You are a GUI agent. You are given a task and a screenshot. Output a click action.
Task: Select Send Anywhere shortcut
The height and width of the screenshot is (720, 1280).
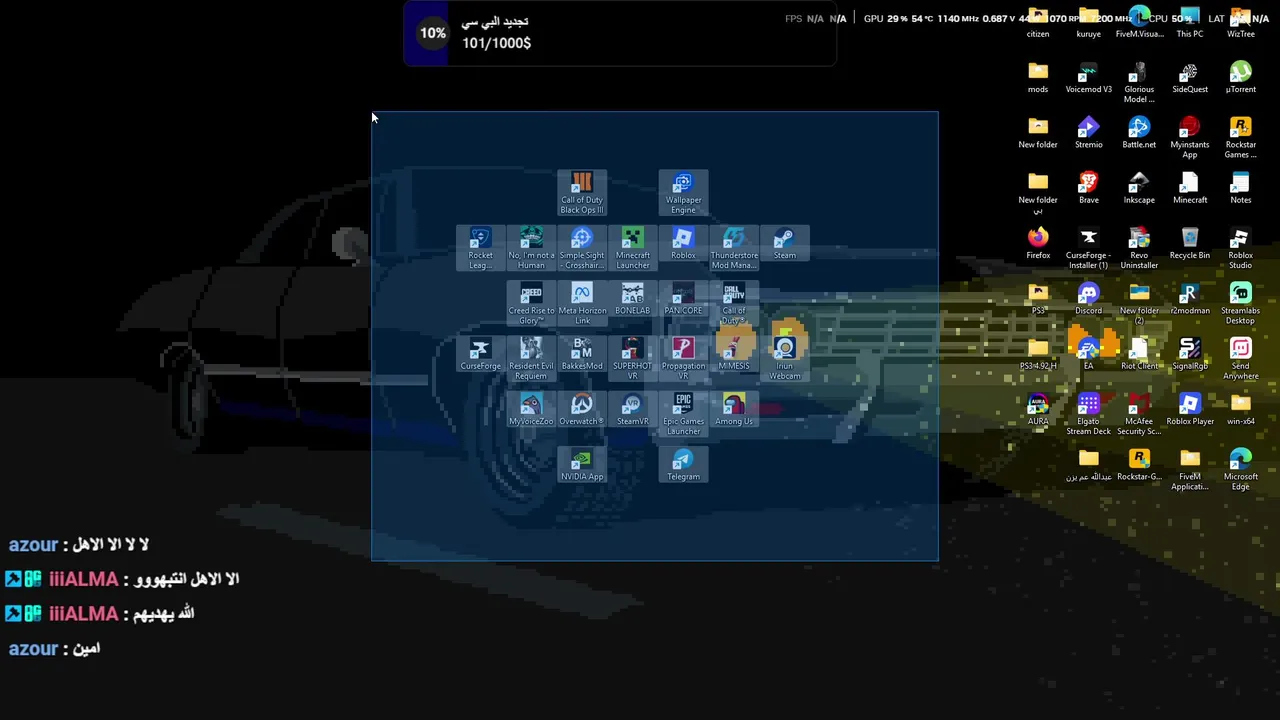tap(1240, 359)
